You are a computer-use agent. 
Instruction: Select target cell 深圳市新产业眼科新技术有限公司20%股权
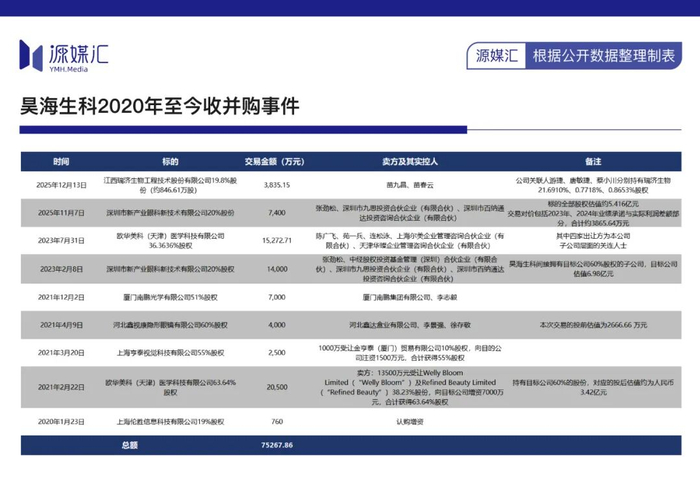coord(170,269)
